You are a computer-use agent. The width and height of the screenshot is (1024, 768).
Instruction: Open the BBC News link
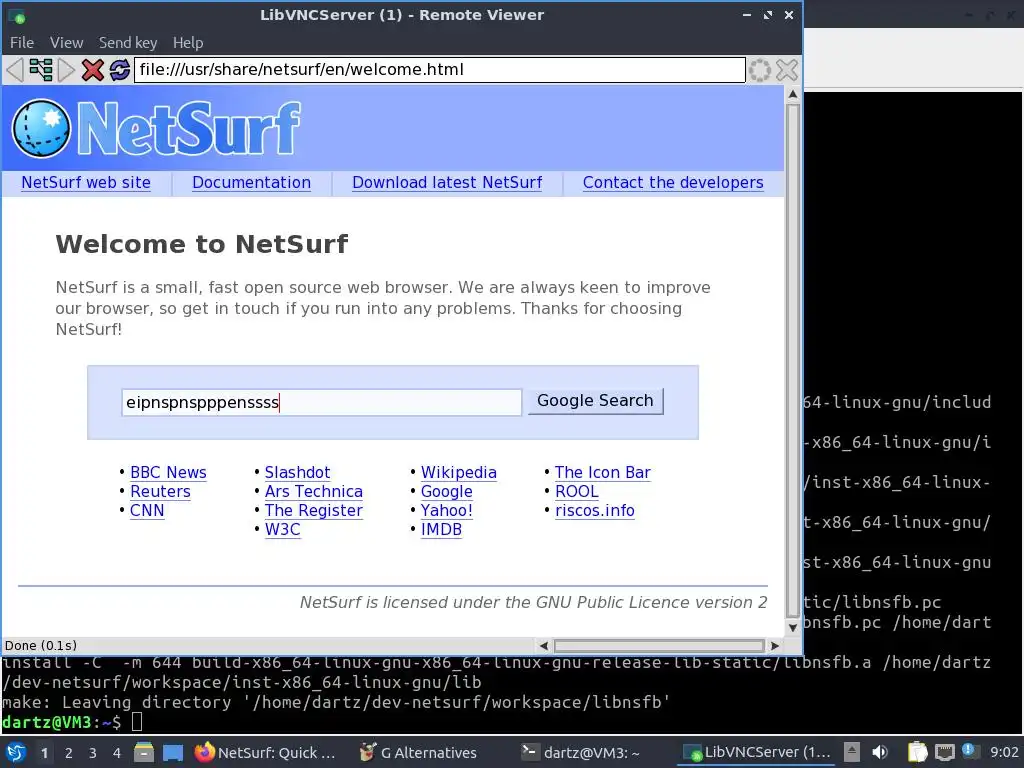[168, 472]
